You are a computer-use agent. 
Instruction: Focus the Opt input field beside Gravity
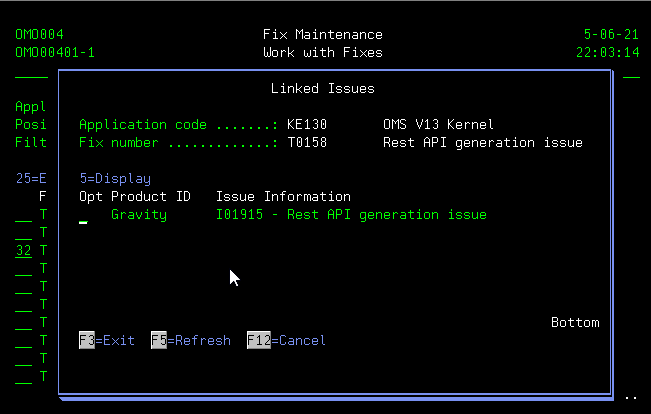point(85,216)
